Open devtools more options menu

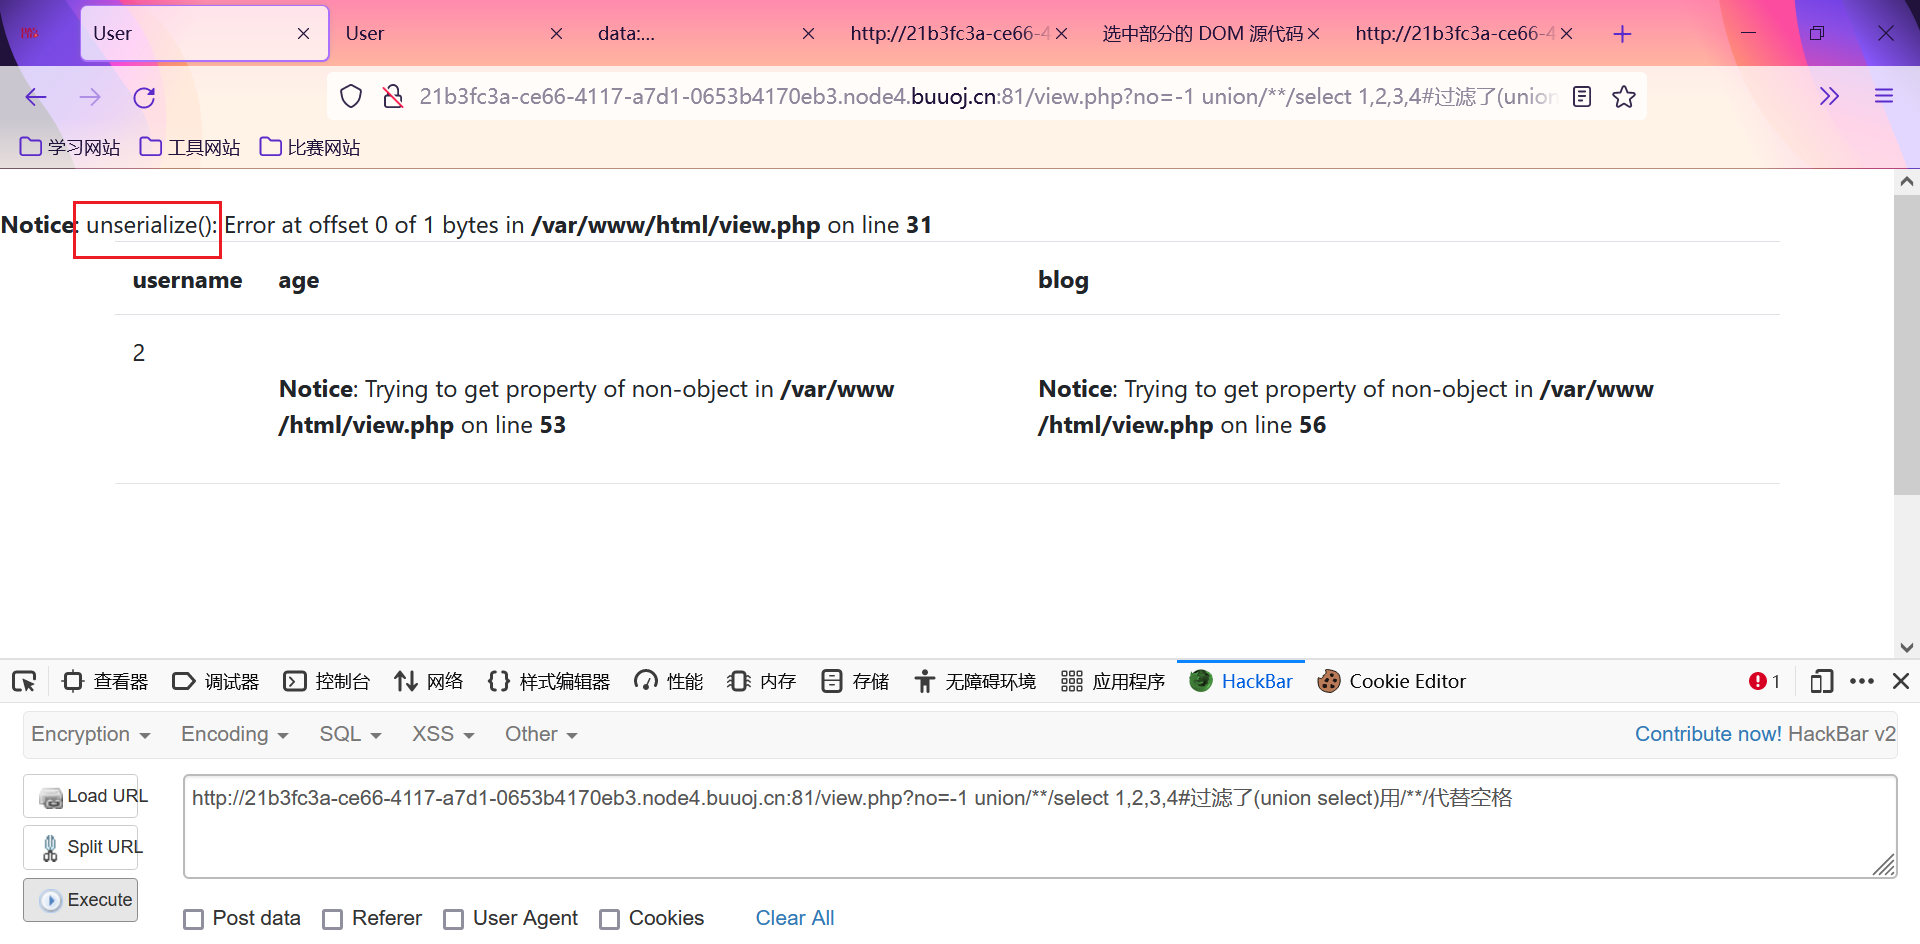point(1862,682)
